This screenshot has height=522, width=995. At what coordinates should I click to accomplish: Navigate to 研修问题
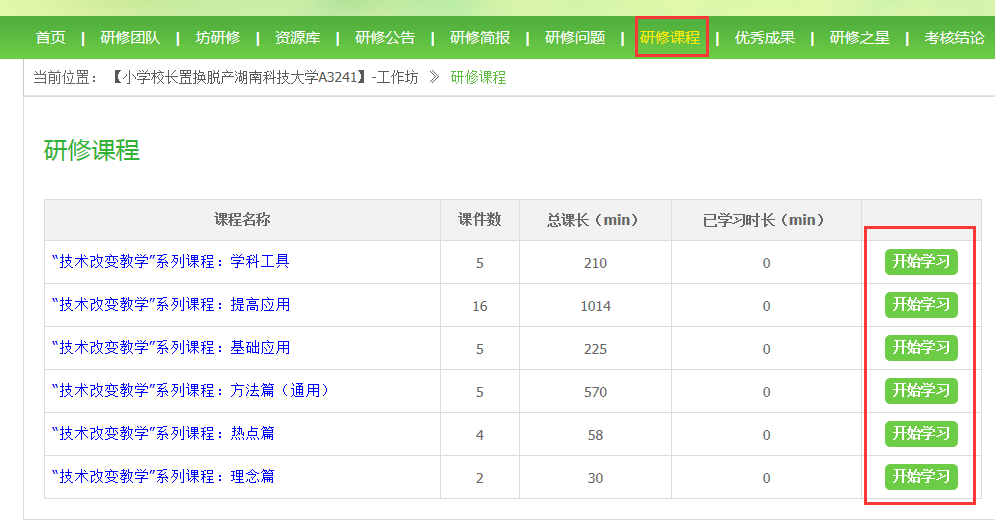coord(575,38)
